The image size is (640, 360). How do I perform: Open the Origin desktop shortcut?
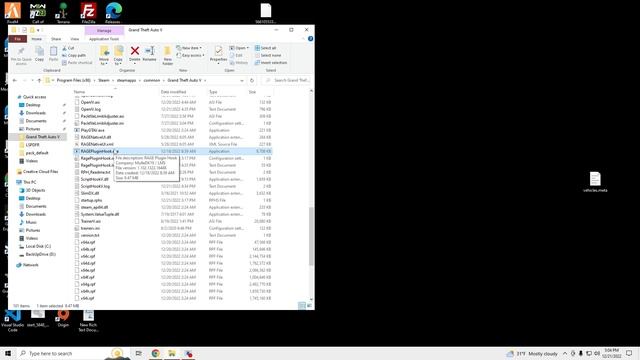click(x=63, y=319)
